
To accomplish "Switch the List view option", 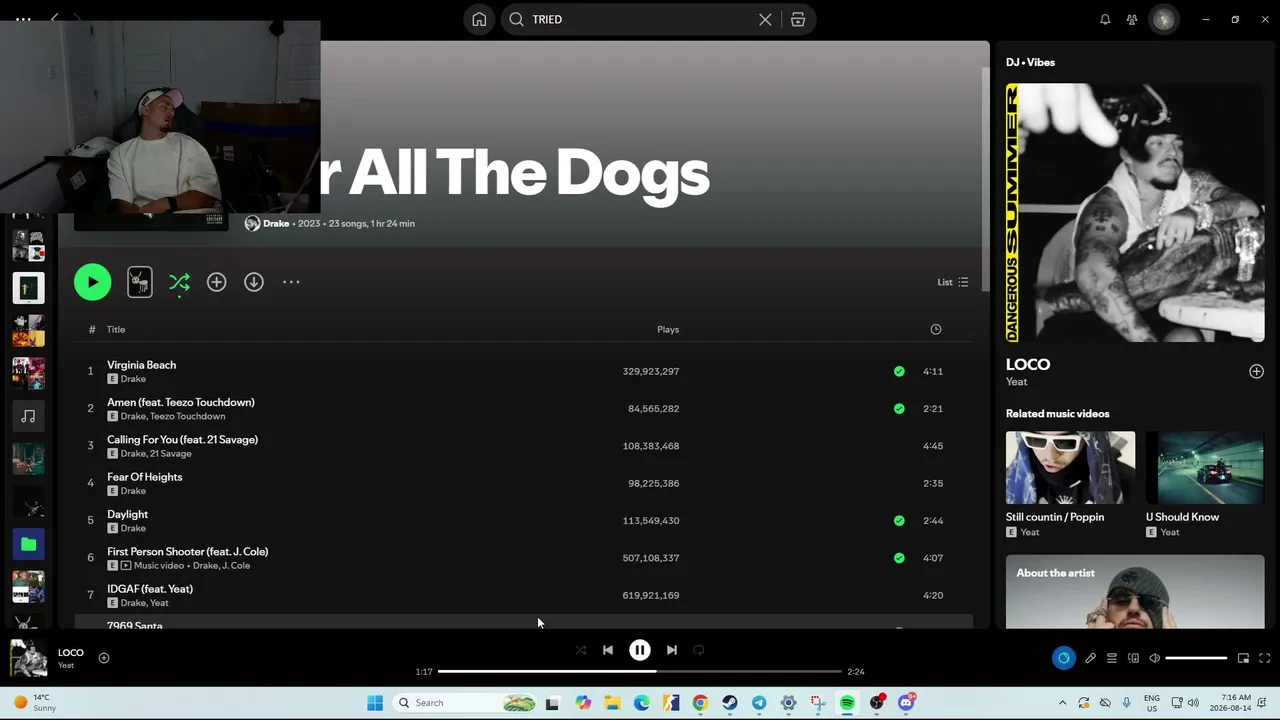I will [x=952, y=282].
